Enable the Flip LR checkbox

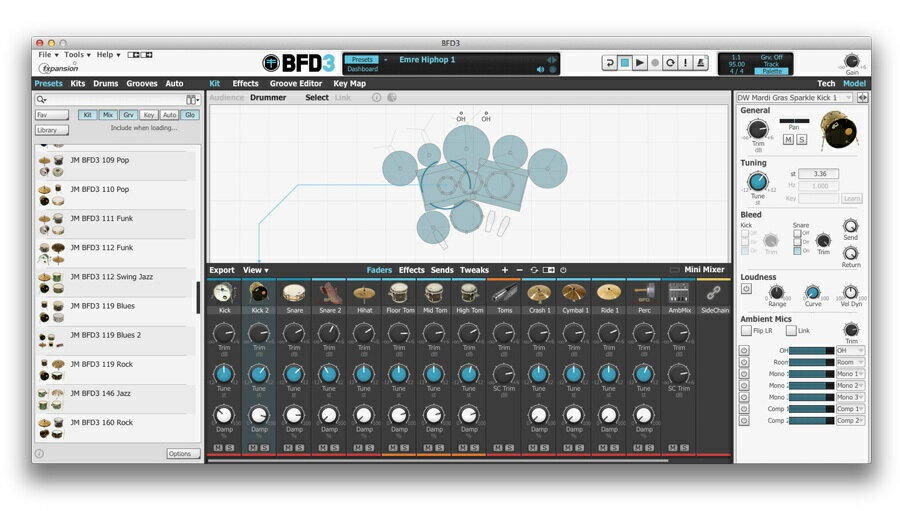click(x=746, y=330)
